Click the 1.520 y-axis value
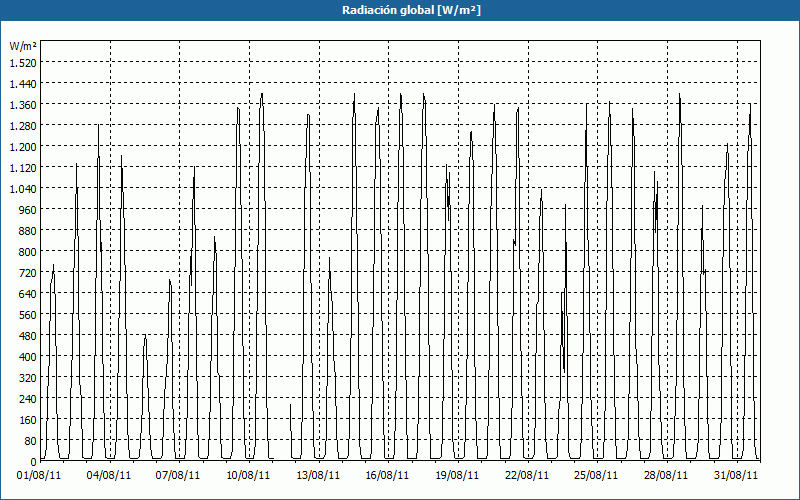The image size is (800, 500). [x=23, y=62]
